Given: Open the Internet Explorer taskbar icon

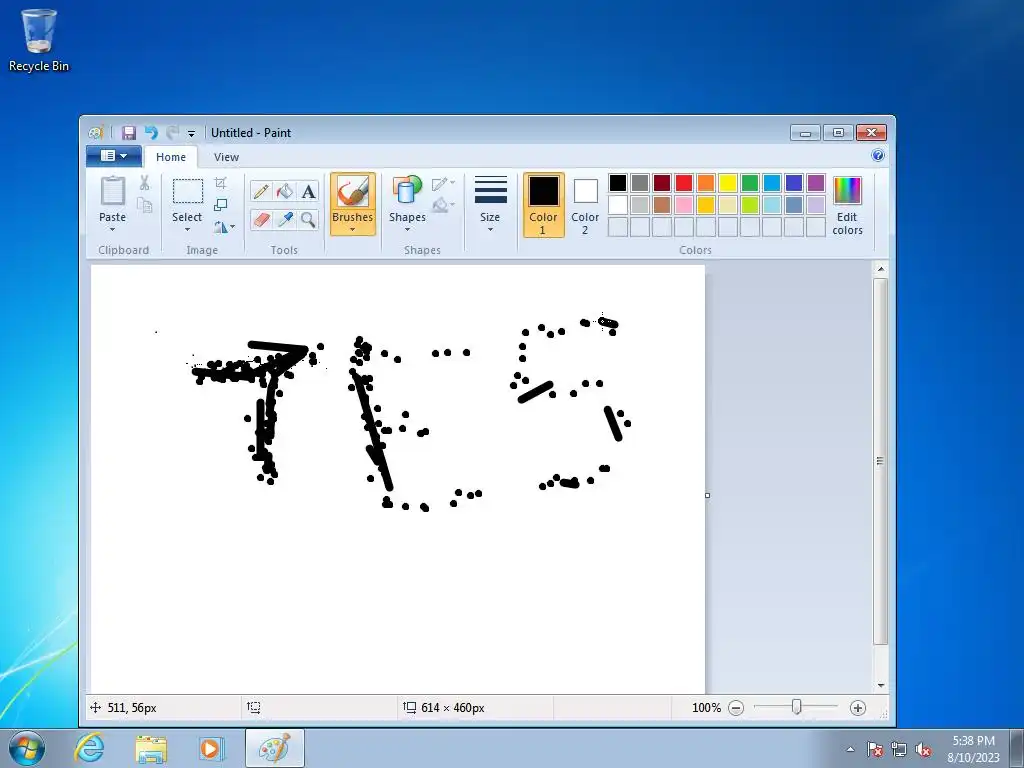Looking at the screenshot, I should (89, 748).
